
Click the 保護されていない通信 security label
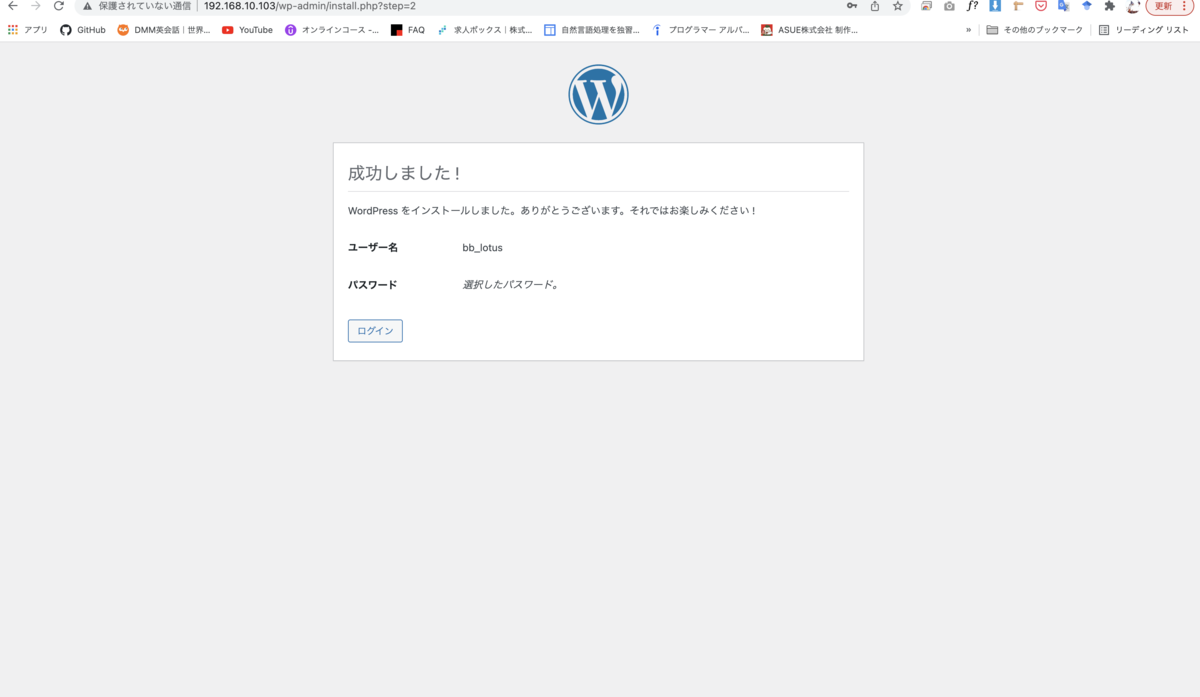pyautogui.click(x=144, y=6)
